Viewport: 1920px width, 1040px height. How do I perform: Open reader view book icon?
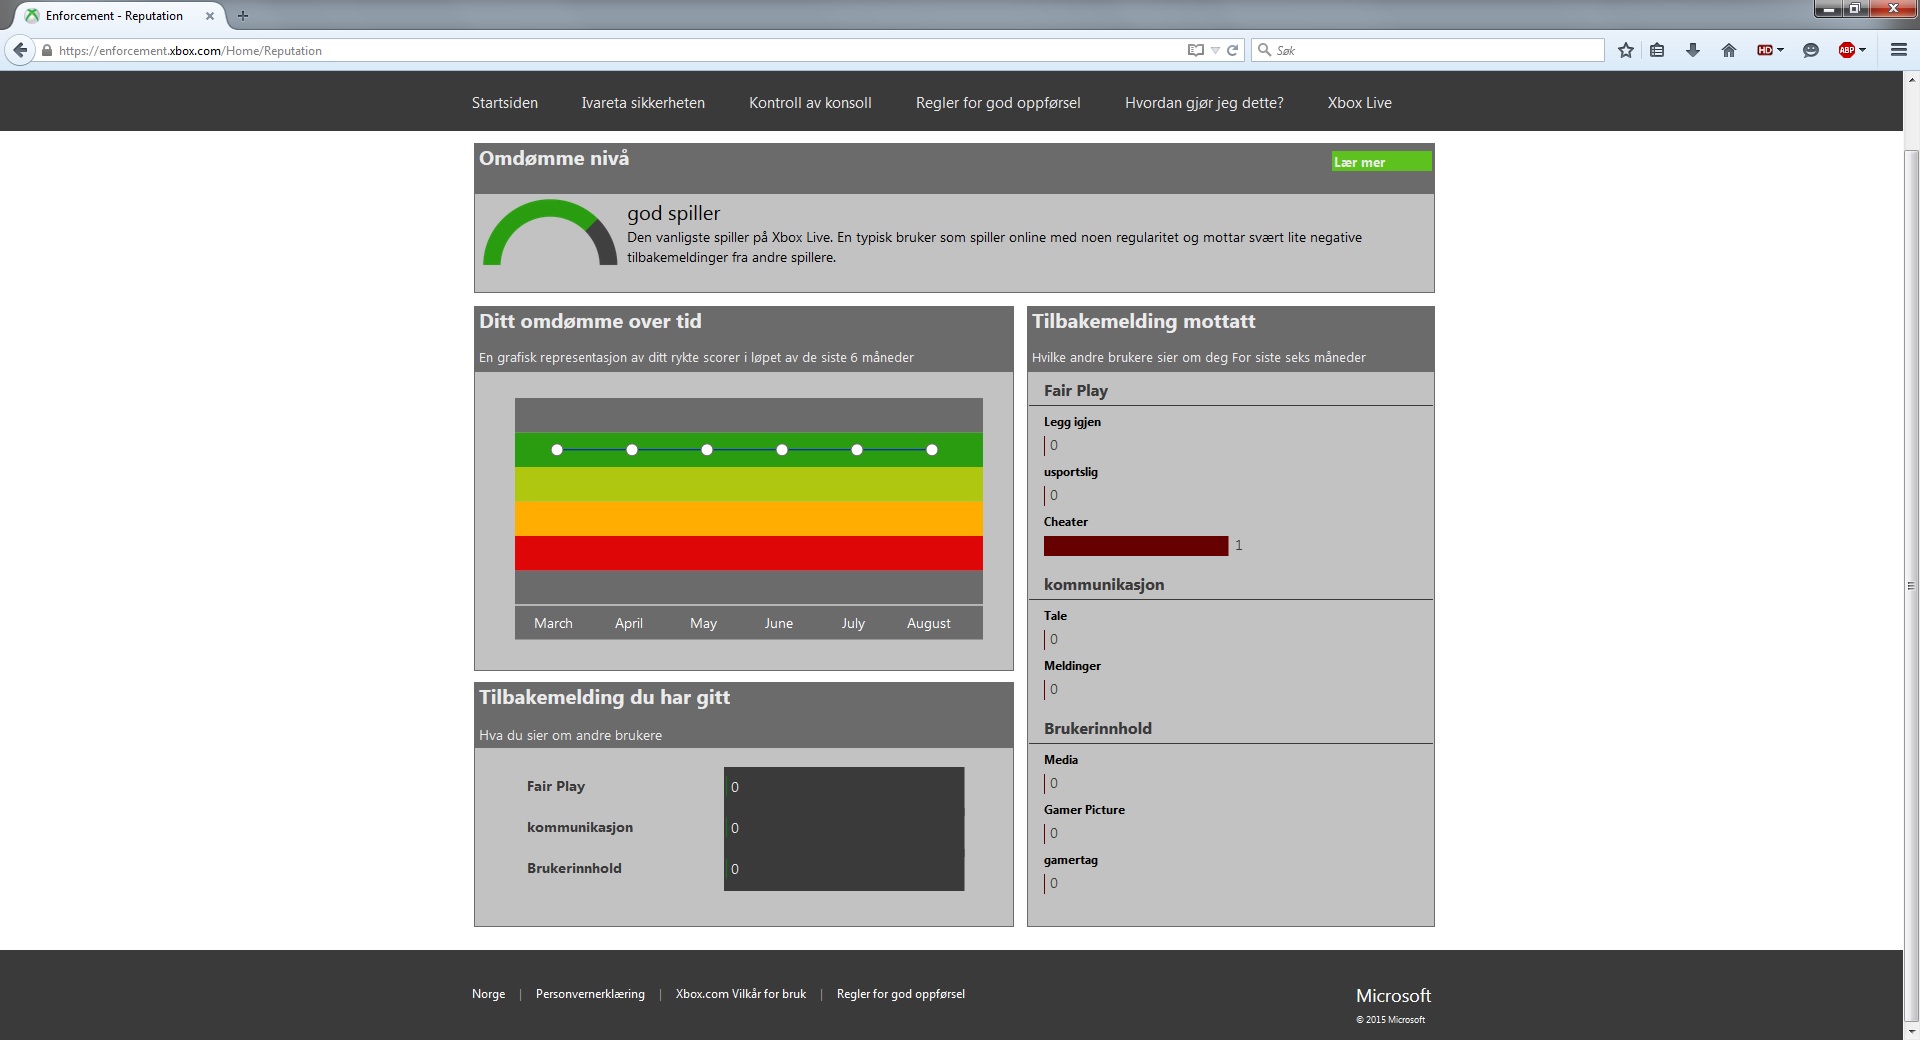point(1195,50)
